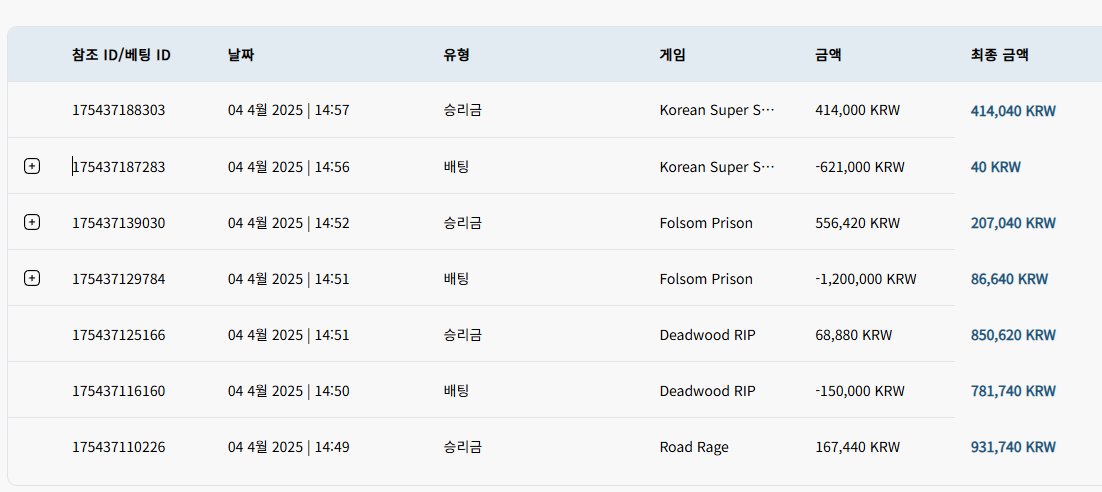Open final amount 414,040 KRW link
This screenshot has height=492, width=1102.
click(x=1013, y=111)
